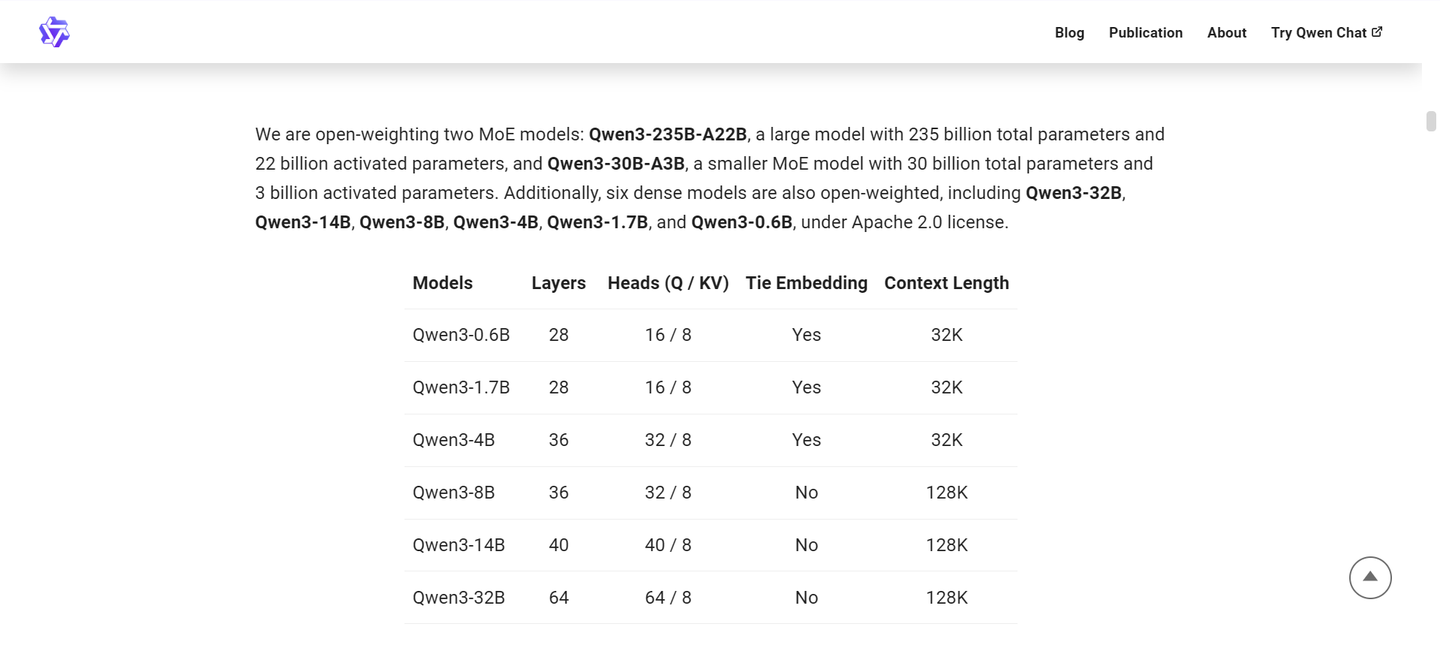Click the Tie Embedding column header
Viewport: 1440px width, 654px height.
806,283
